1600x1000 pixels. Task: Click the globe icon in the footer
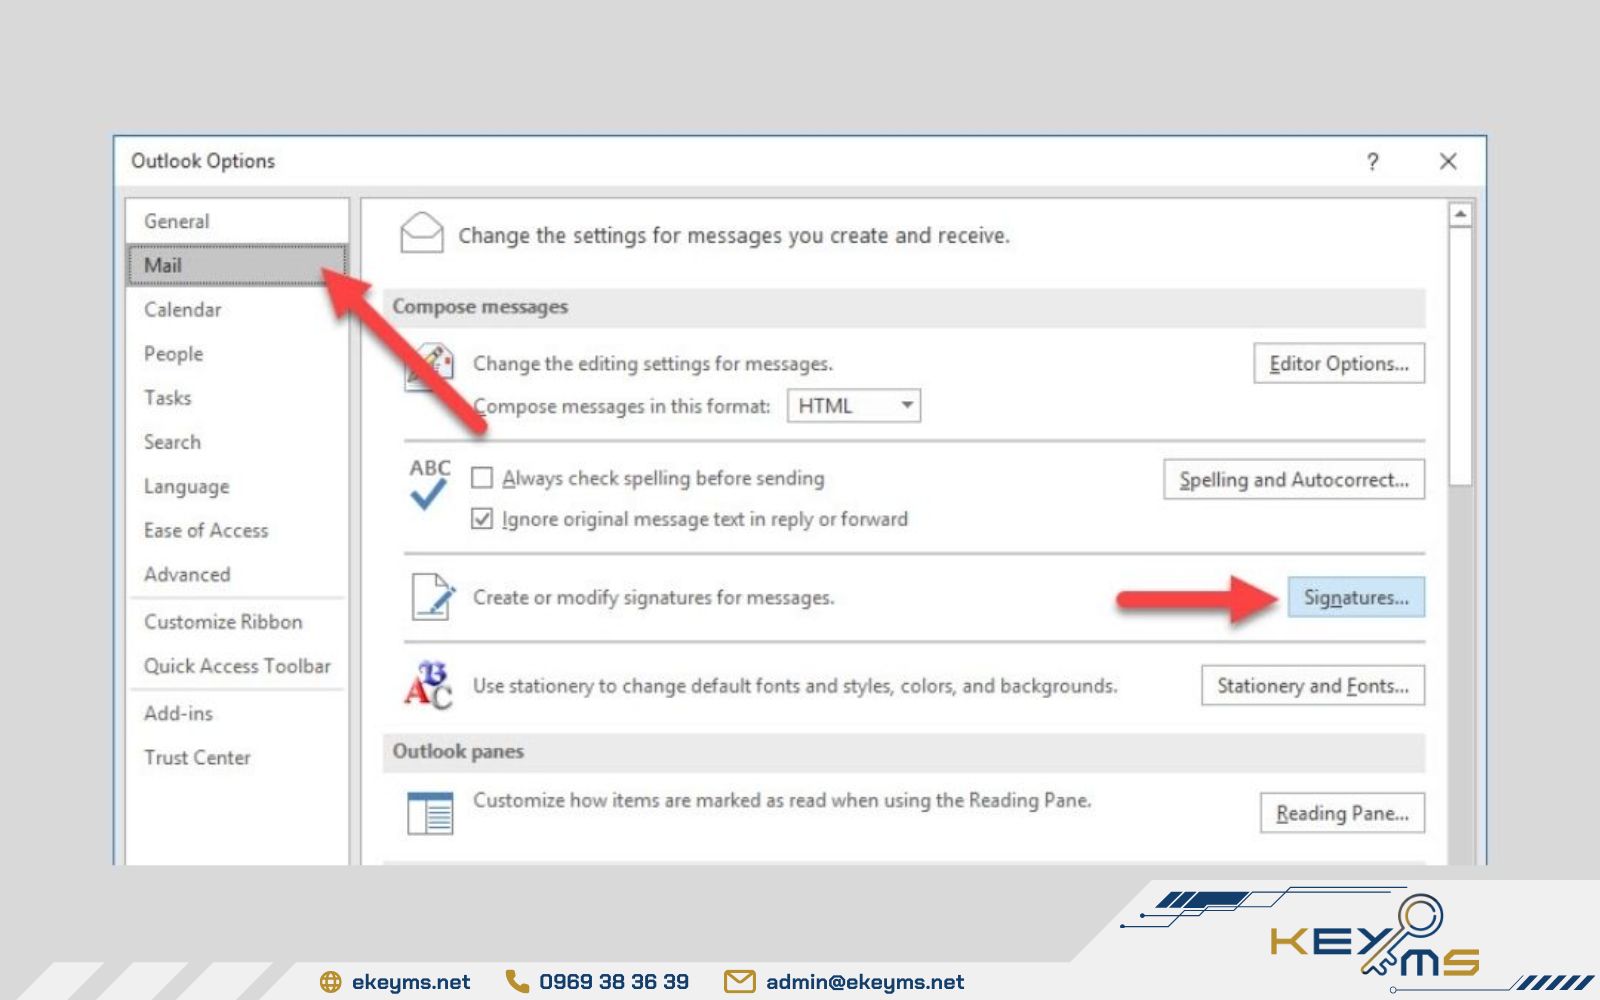(x=330, y=982)
